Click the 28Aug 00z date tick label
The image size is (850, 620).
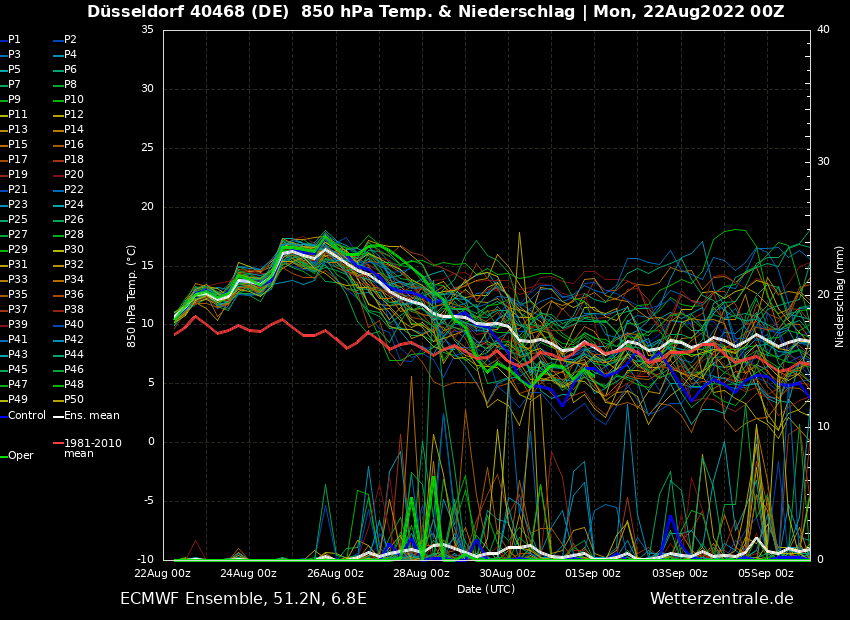pyautogui.click(x=421, y=574)
